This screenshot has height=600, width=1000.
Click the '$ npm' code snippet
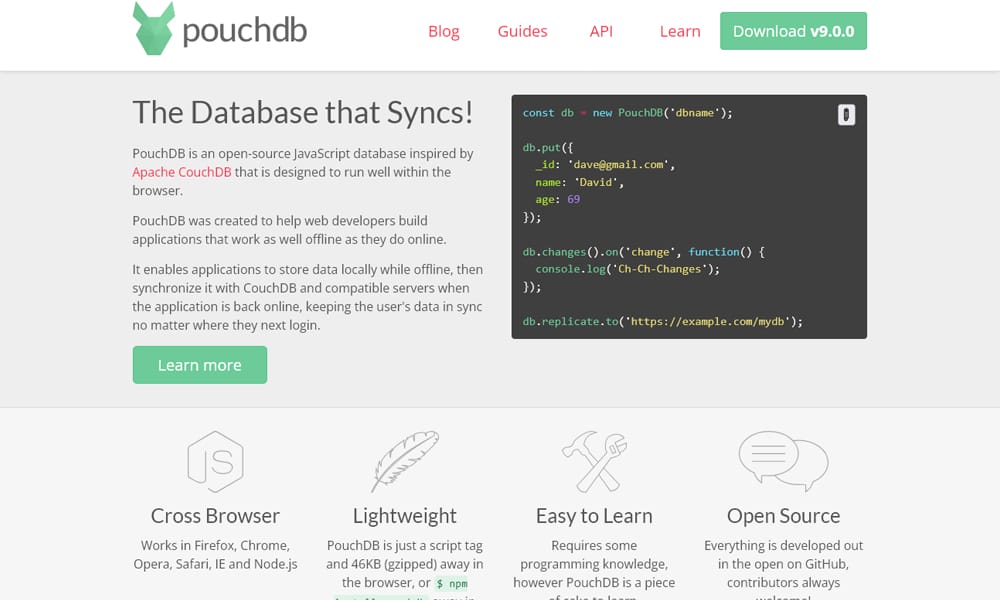coord(452,583)
